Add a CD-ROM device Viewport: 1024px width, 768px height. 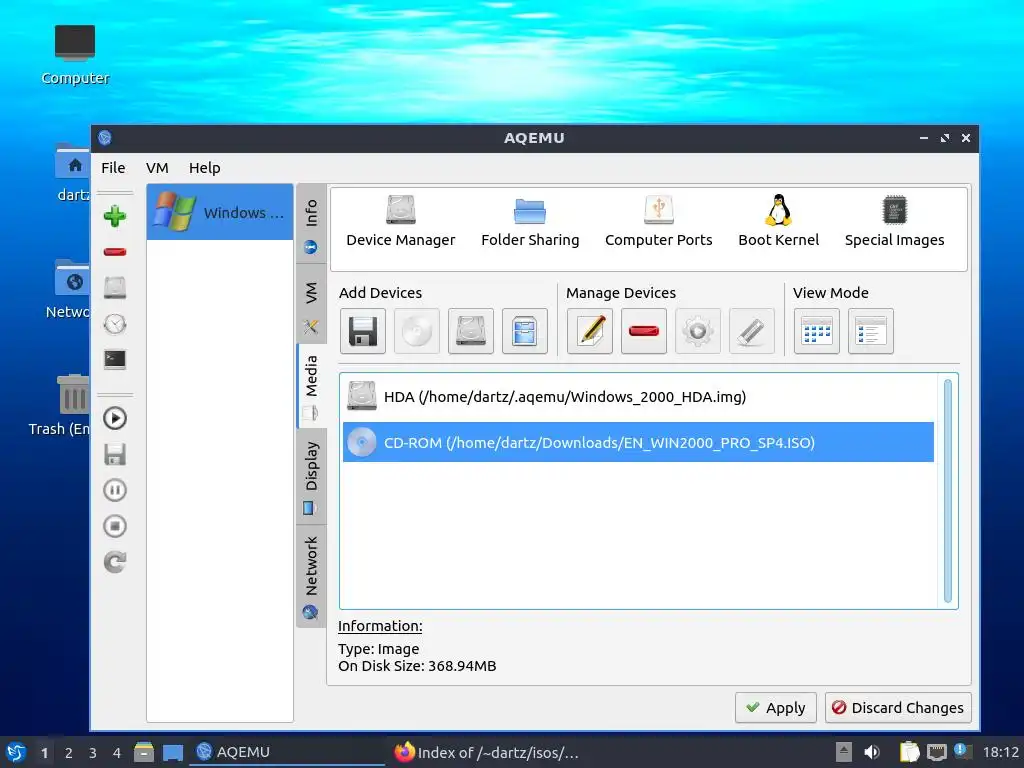(x=417, y=331)
